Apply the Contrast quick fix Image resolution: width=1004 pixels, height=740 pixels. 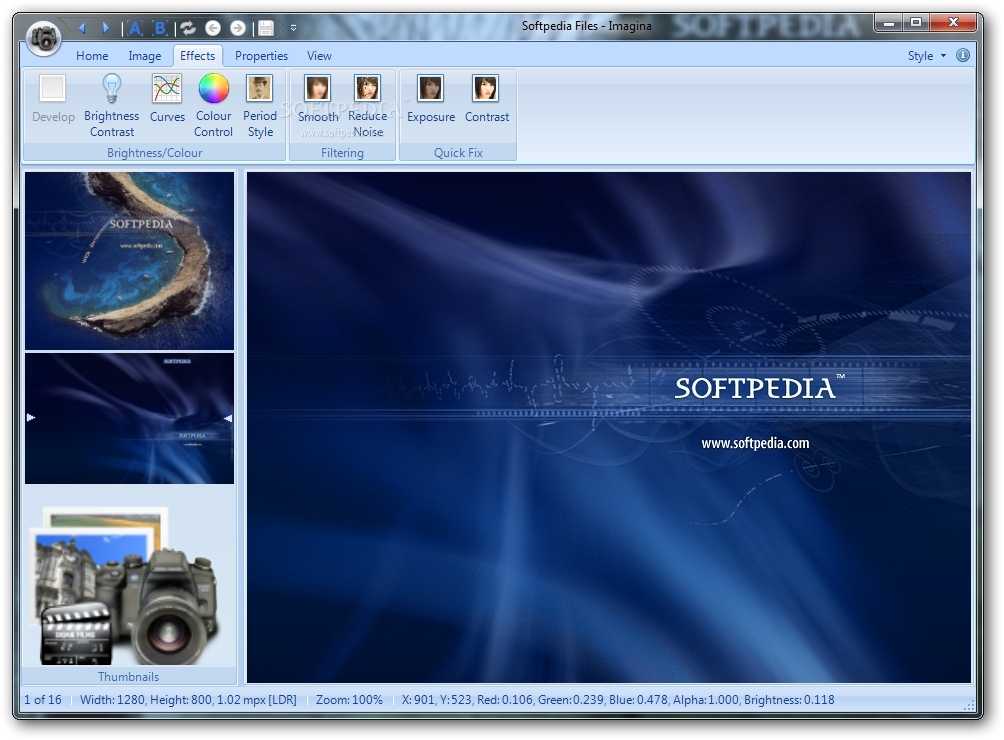[x=487, y=99]
